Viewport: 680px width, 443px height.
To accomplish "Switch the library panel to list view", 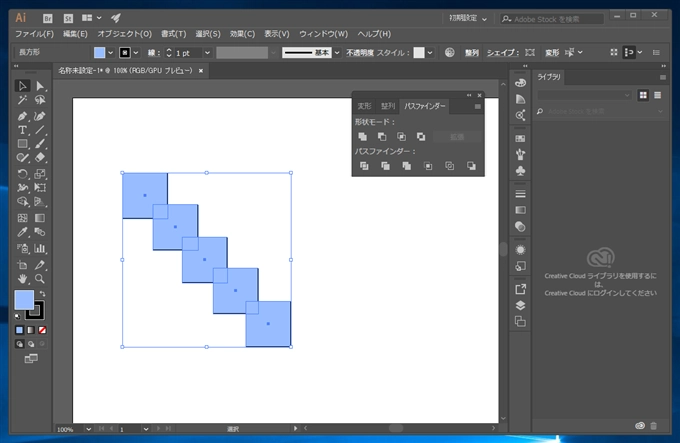I will coord(657,95).
